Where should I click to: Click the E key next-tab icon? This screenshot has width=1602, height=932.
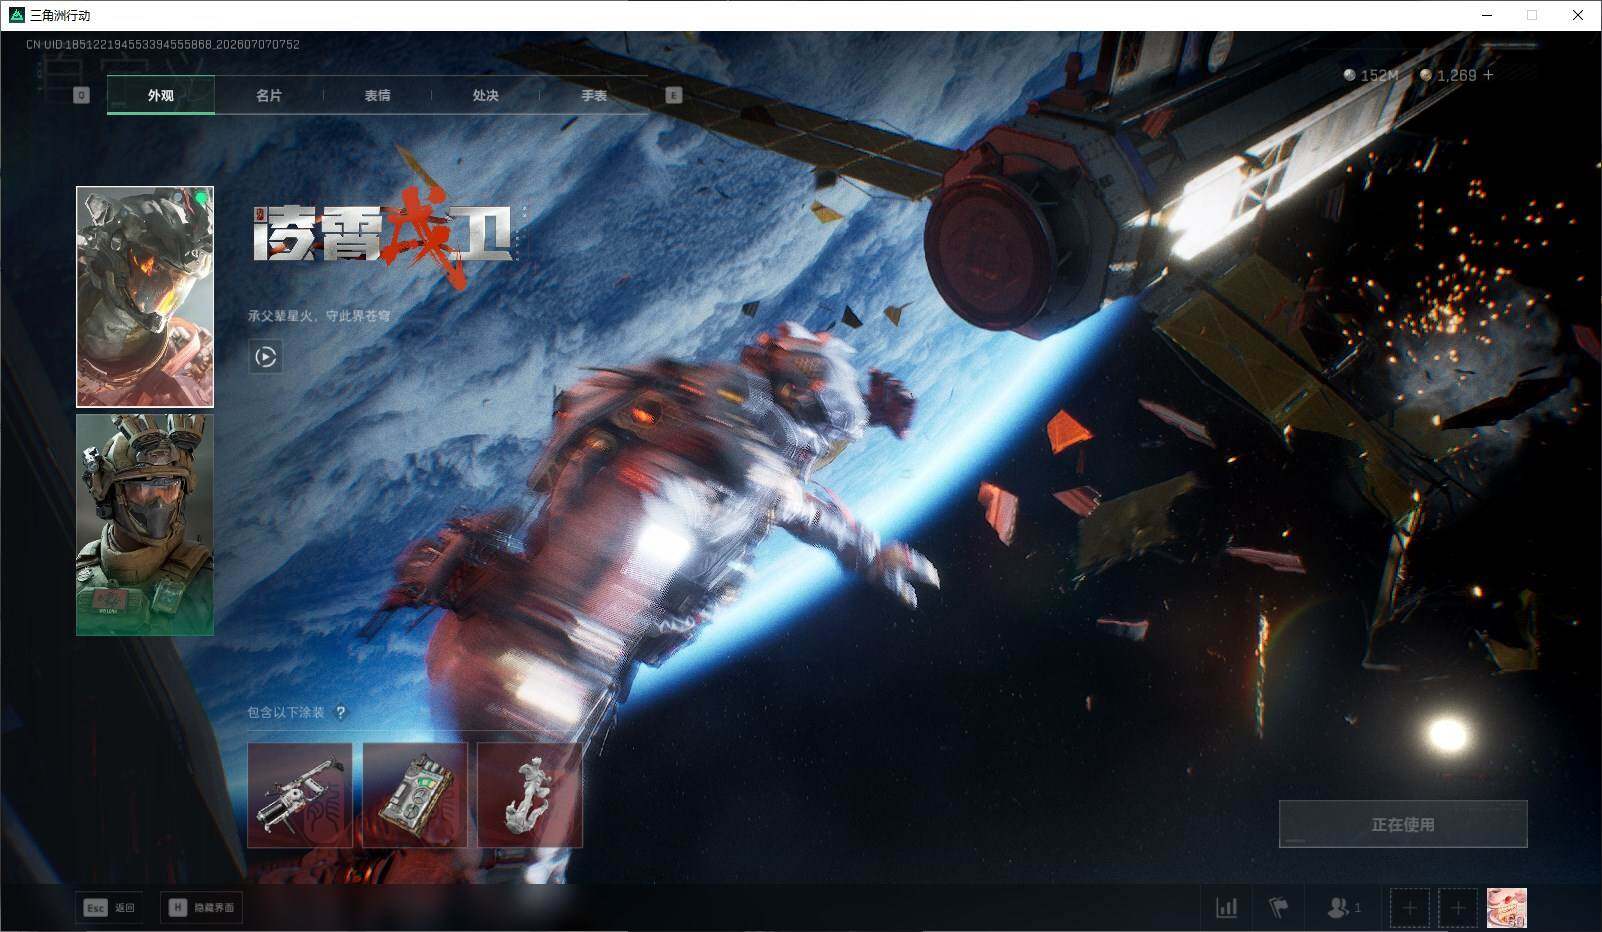pyautogui.click(x=673, y=95)
